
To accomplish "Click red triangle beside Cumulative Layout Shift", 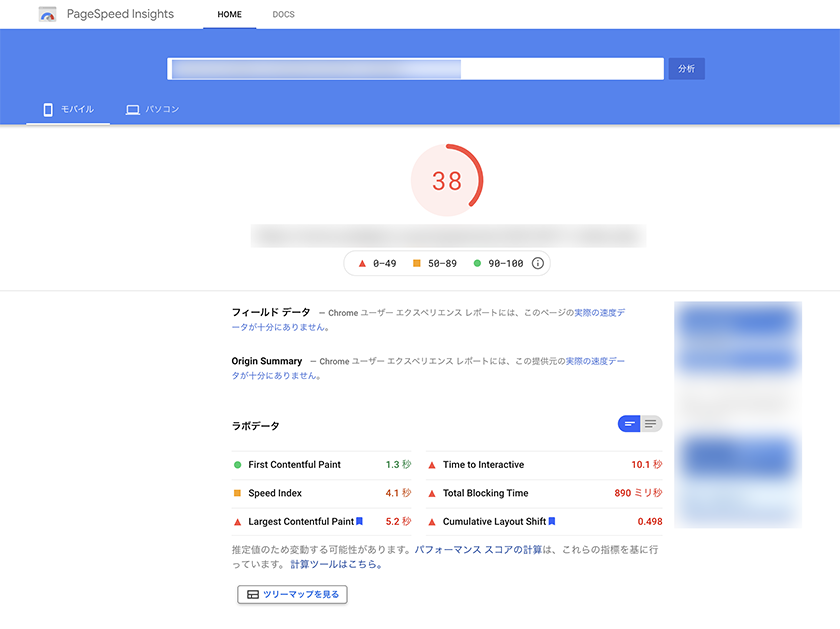I will 432,522.
